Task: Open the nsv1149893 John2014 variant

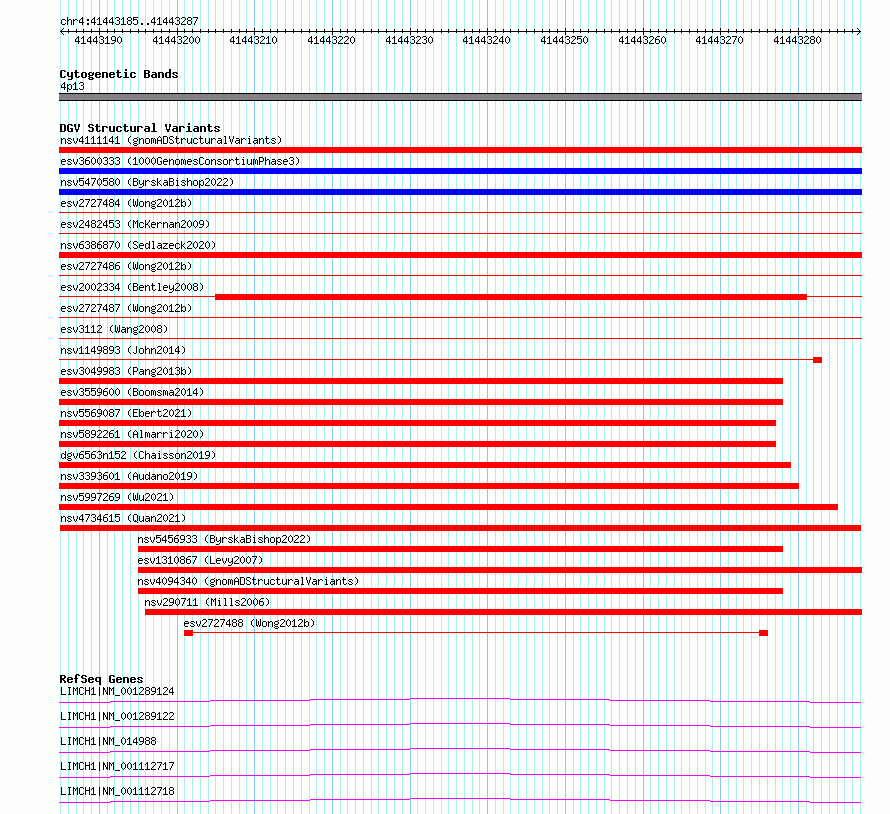Action: pyautogui.click(x=123, y=350)
